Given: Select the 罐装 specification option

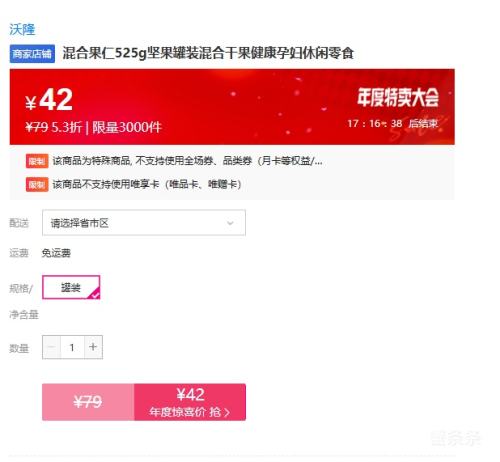Looking at the screenshot, I should tap(71, 287).
